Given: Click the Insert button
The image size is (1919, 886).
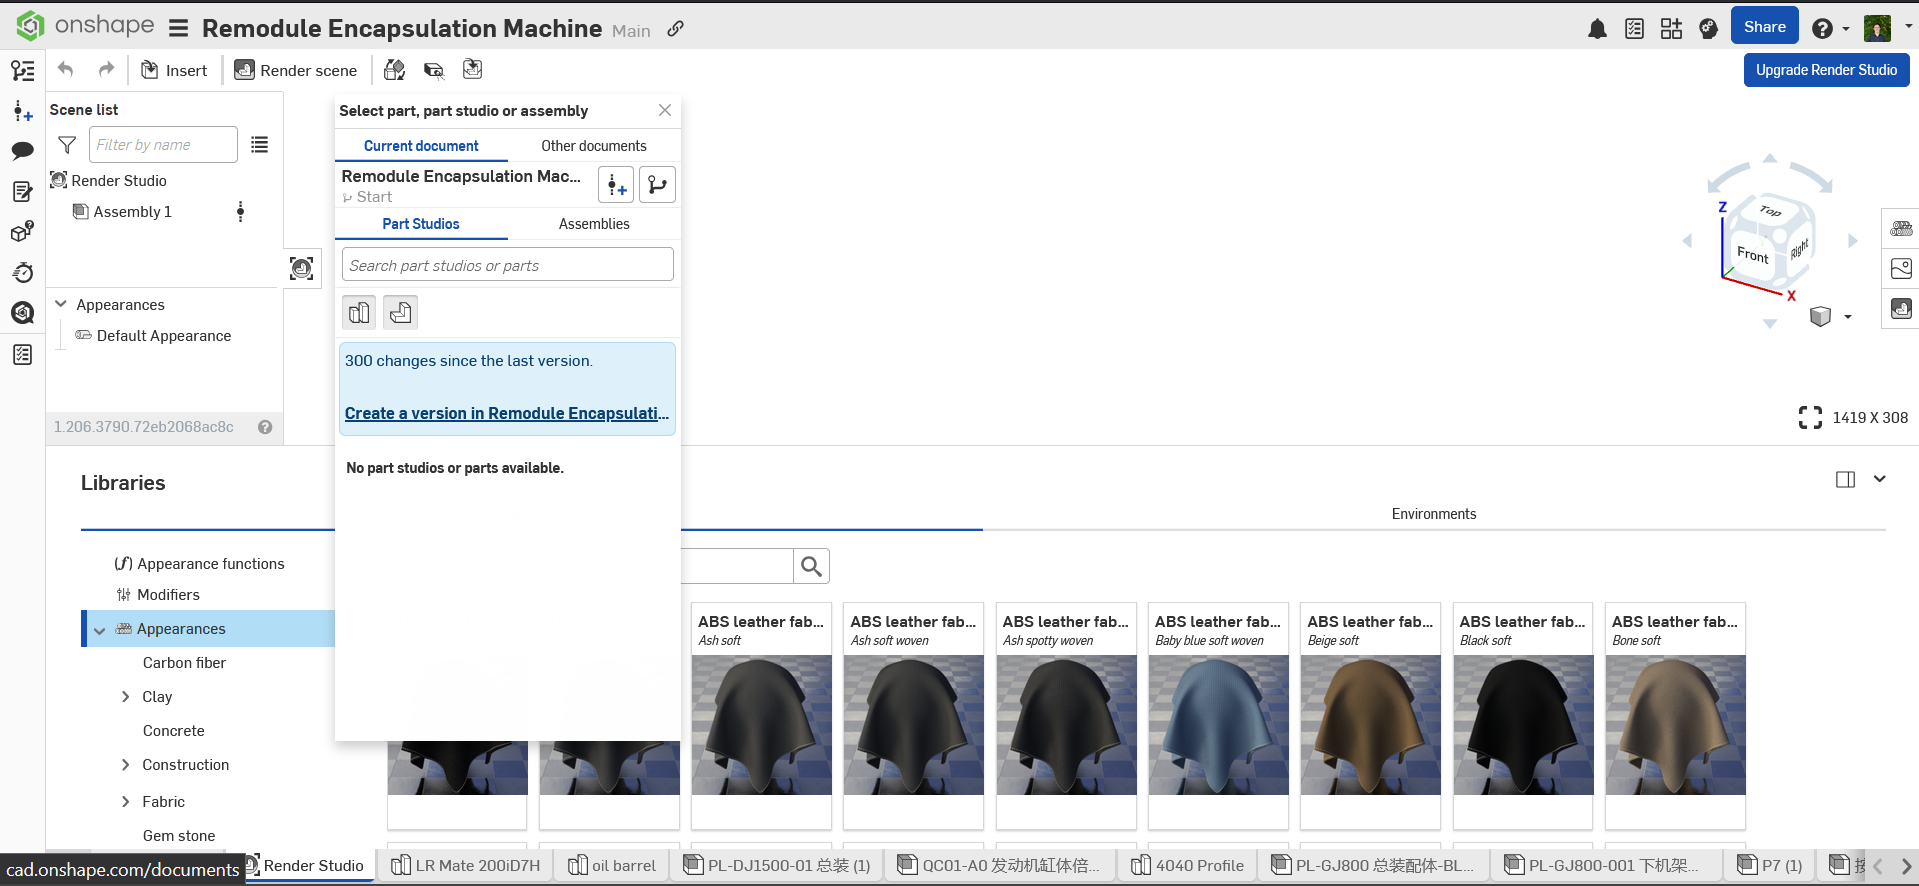Looking at the screenshot, I should pos(174,70).
